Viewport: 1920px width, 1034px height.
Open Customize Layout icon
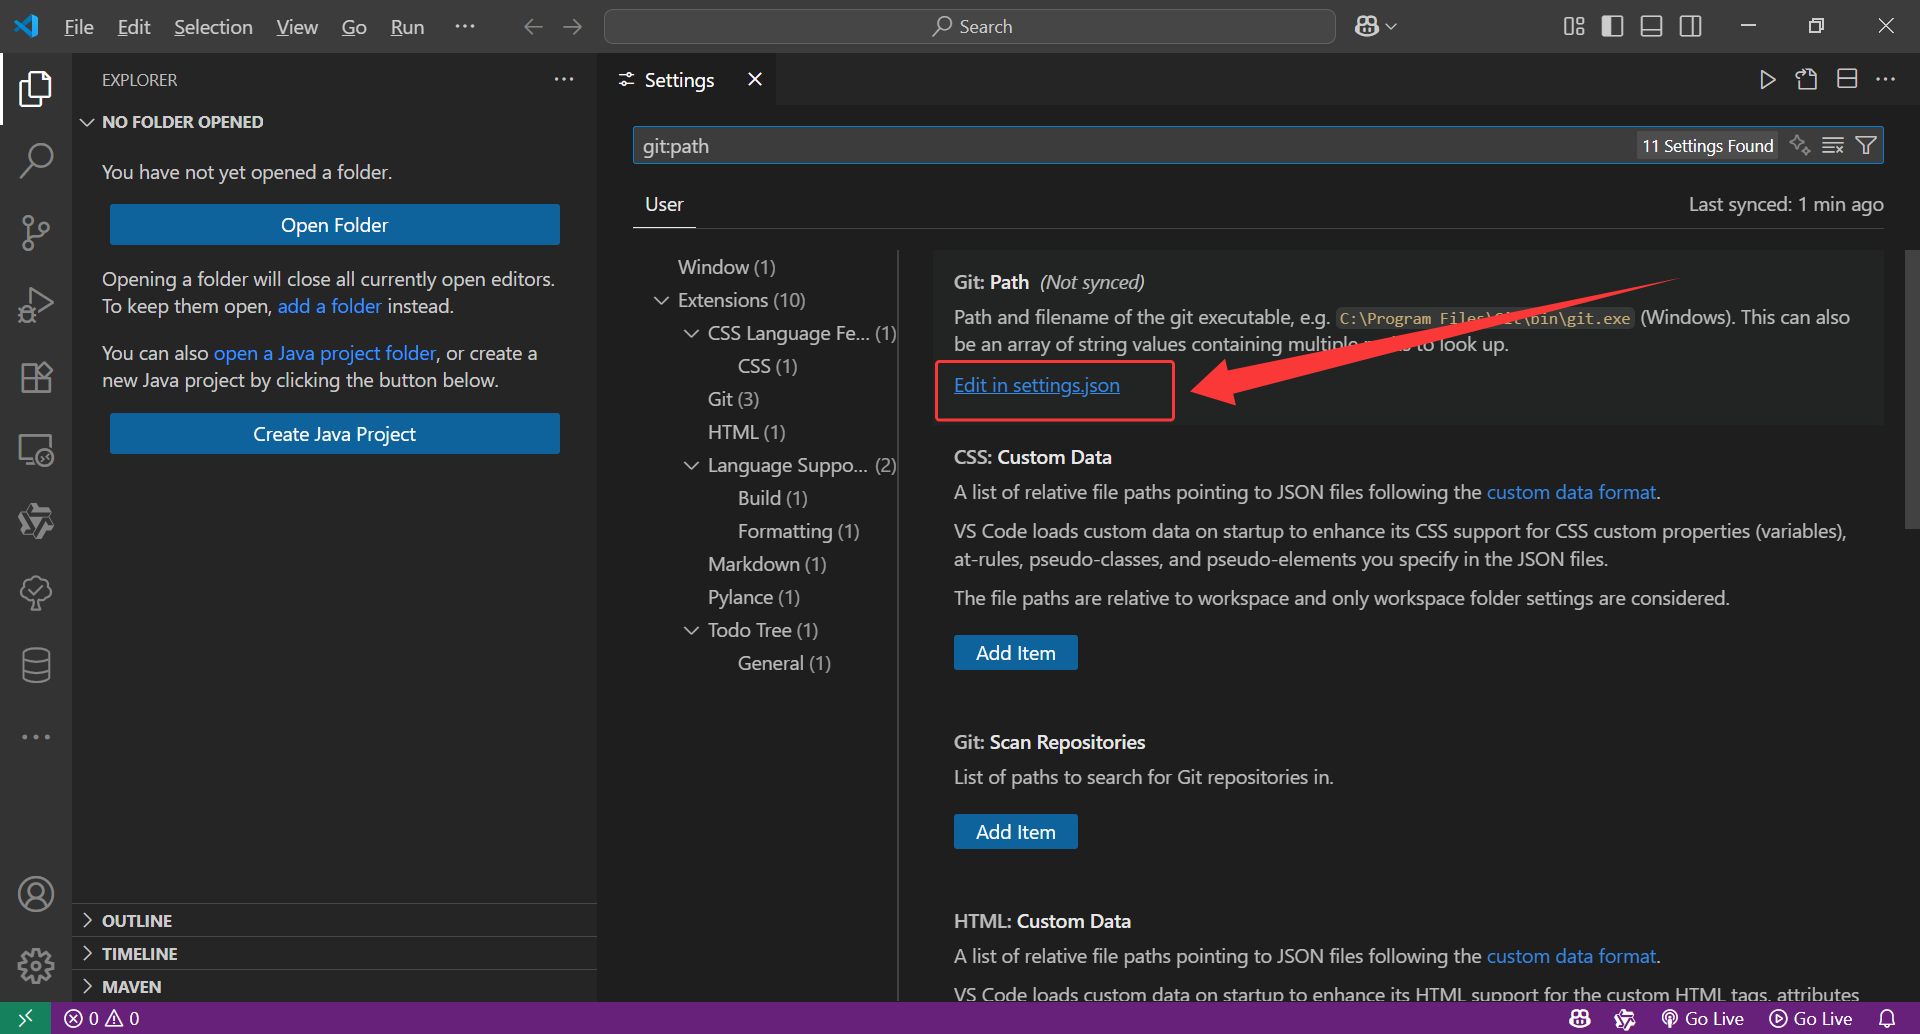[1574, 26]
